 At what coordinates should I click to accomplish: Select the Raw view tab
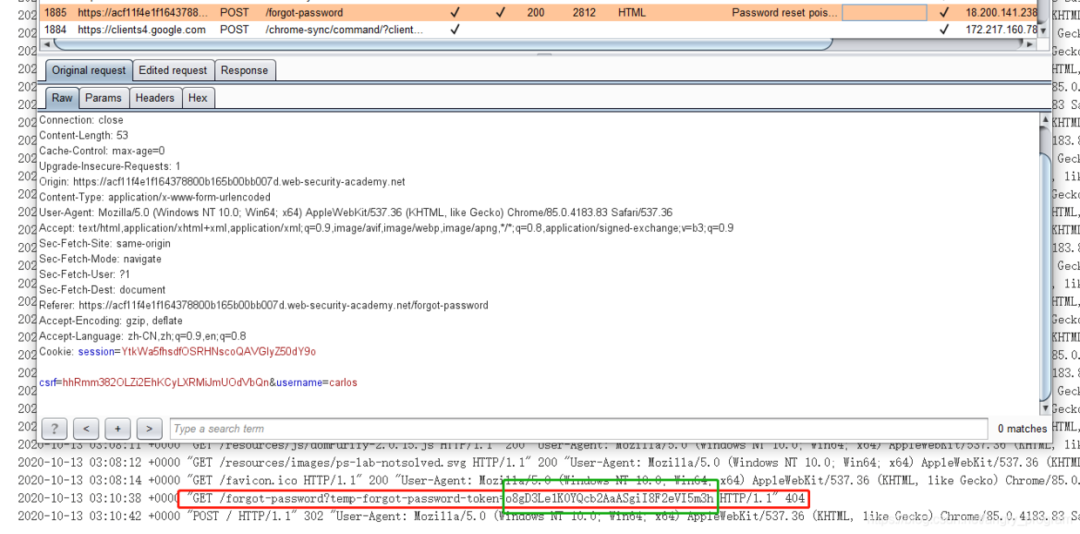[62, 98]
